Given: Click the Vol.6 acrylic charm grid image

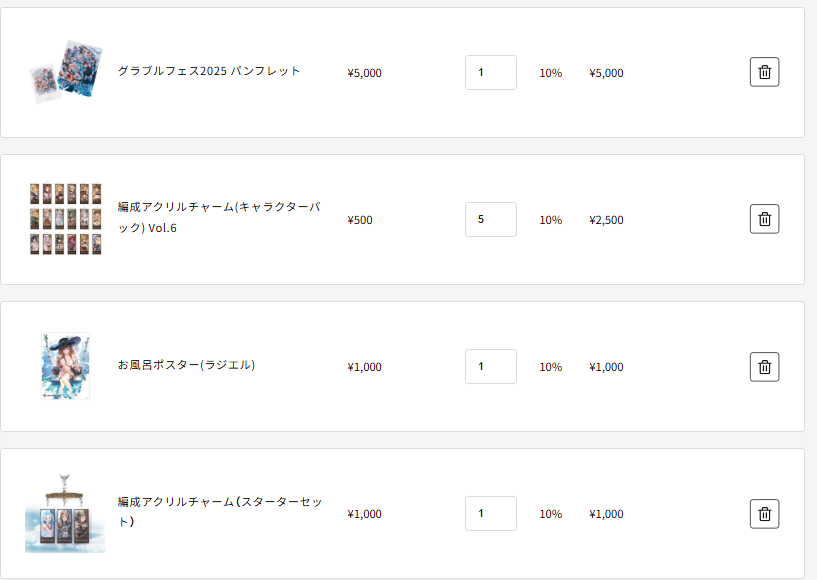Looking at the screenshot, I should pyautogui.click(x=65, y=219).
